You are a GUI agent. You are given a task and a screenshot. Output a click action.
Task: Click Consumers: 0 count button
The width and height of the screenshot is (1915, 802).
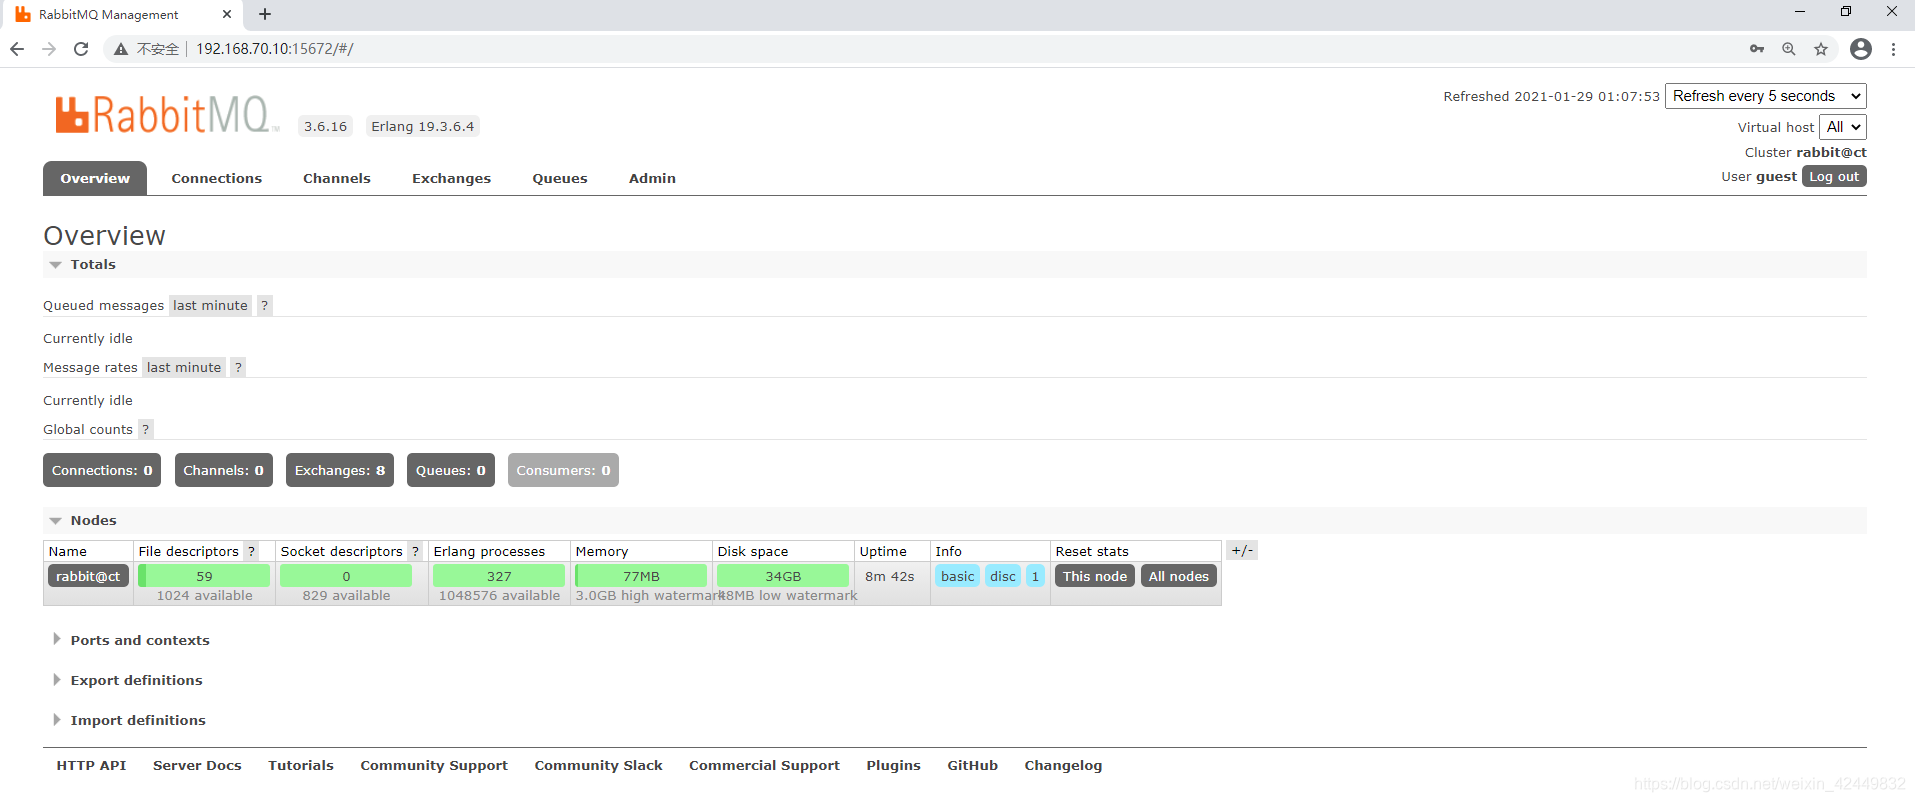pyautogui.click(x=563, y=471)
